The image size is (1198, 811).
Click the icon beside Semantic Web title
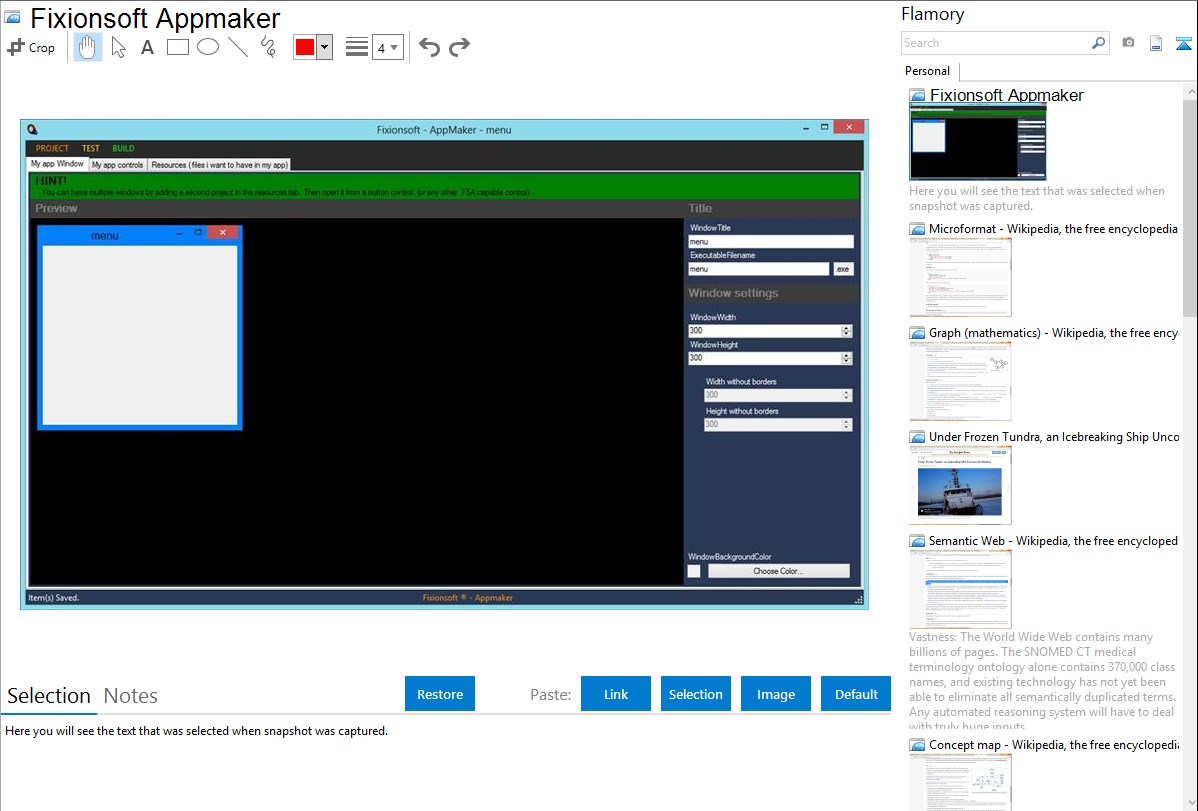pyautogui.click(x=917, y=540)
